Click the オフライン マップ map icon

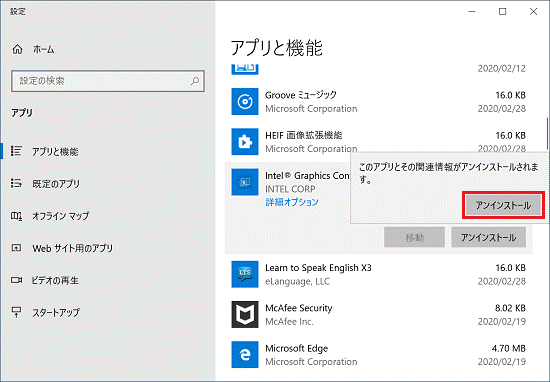point(16,216)
